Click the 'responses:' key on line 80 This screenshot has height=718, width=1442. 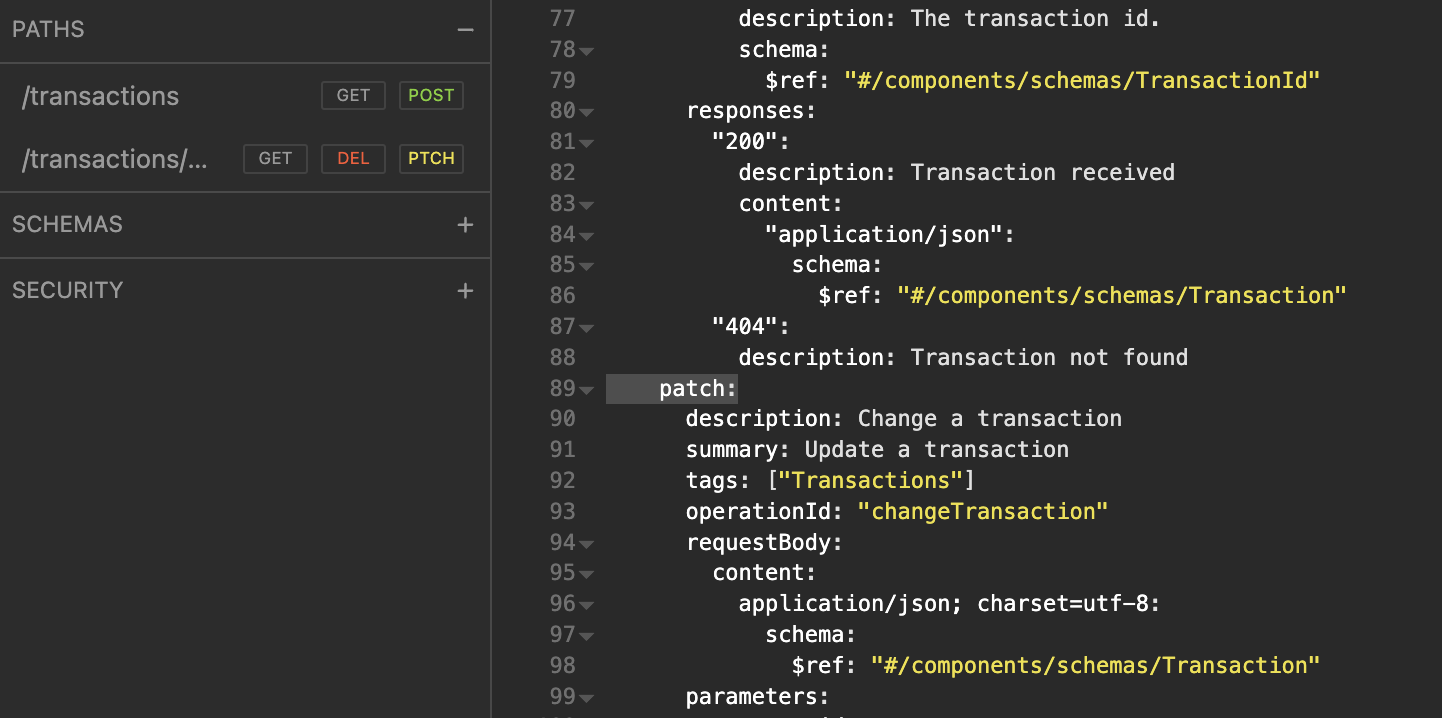tap(751, 110)
